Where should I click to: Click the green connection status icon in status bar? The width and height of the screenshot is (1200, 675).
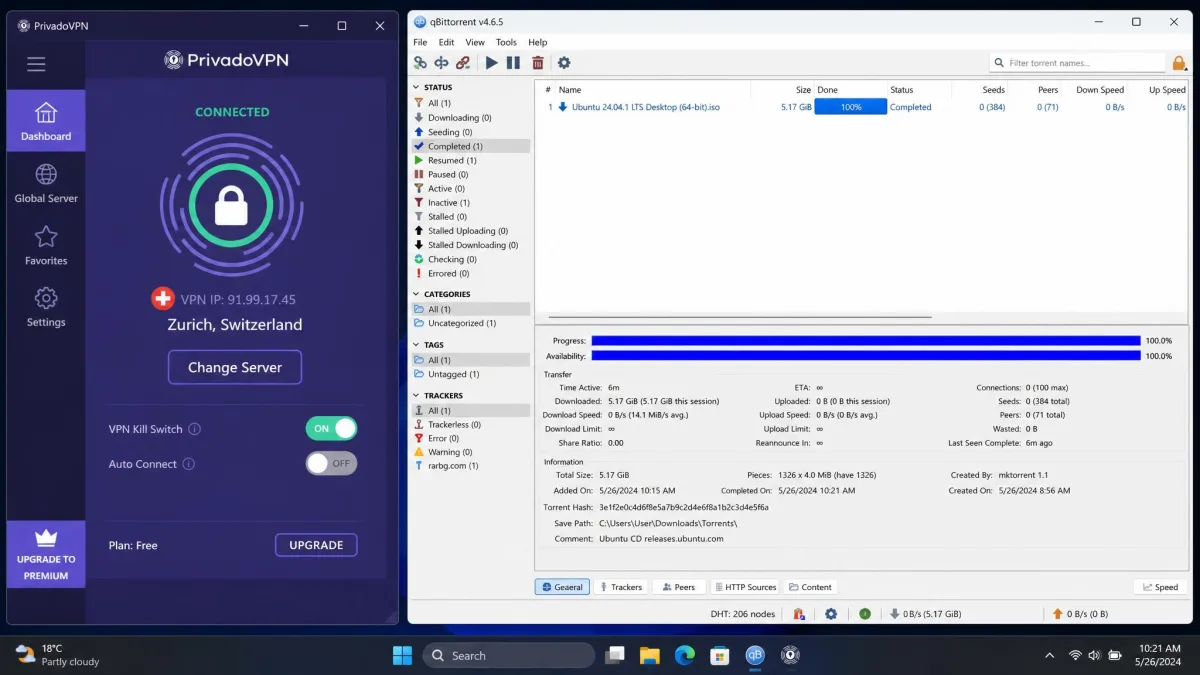(x=865, y=614)
